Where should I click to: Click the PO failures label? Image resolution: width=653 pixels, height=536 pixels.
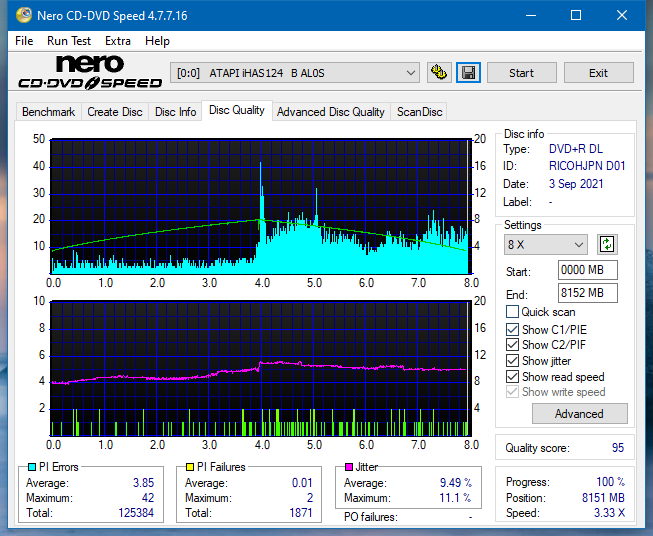[371, 517]
